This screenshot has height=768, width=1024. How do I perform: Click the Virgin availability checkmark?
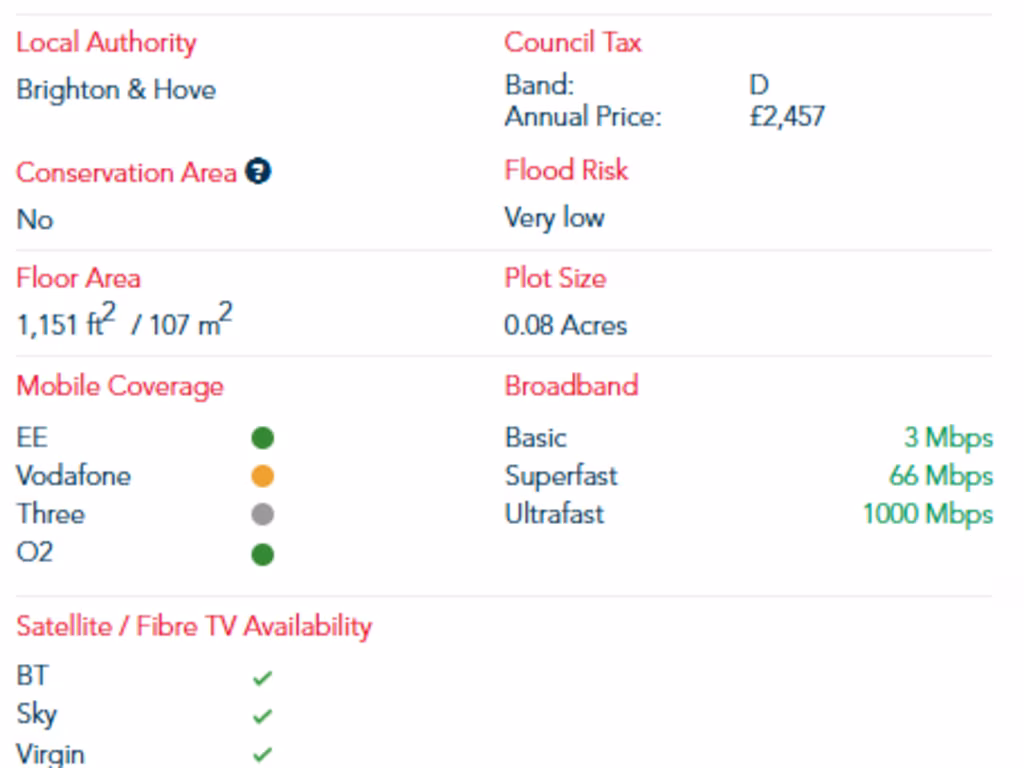click(262, 755)
